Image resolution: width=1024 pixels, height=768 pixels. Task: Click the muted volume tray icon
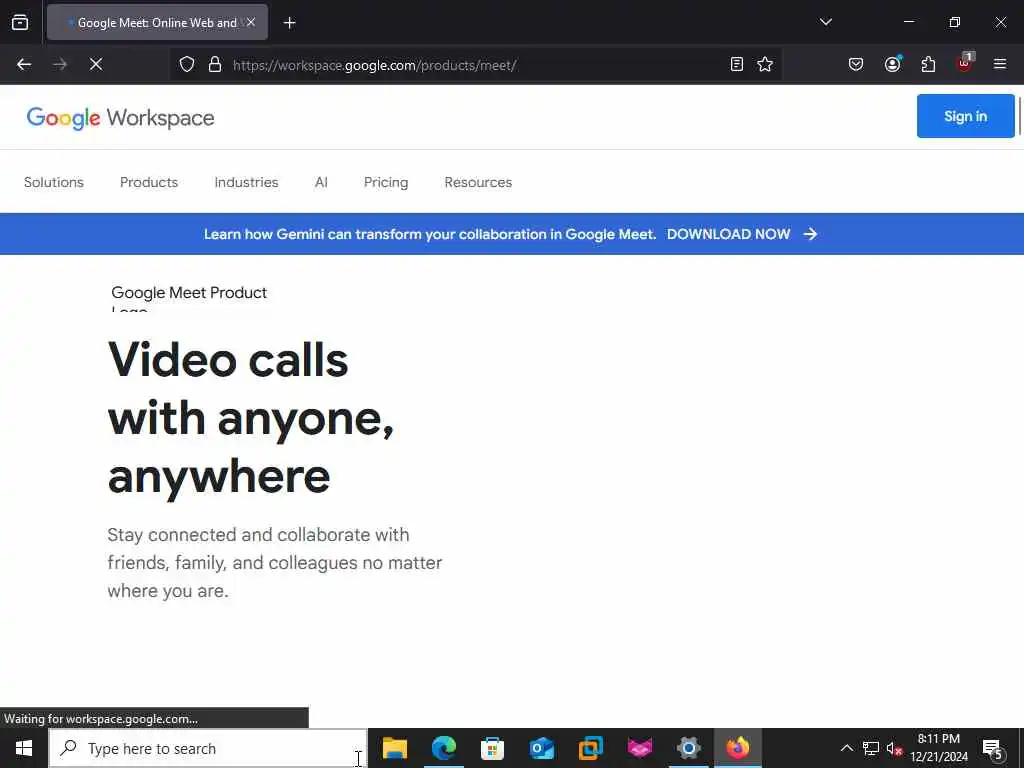tap(894, 748)
